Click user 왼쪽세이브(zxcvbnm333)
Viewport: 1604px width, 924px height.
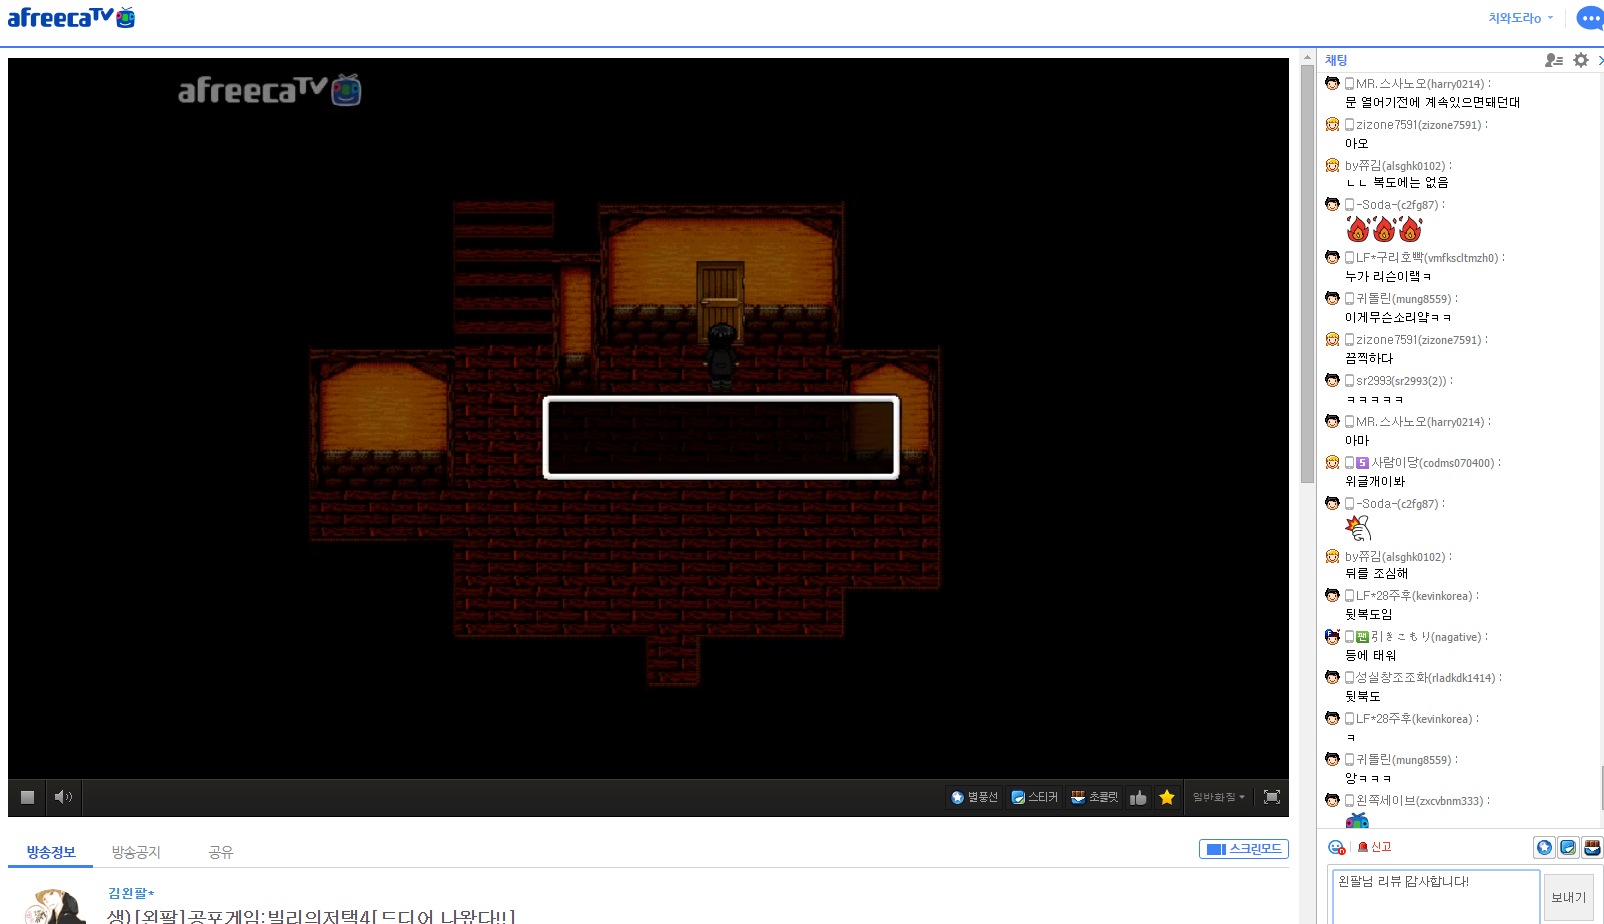[1420, 801]
